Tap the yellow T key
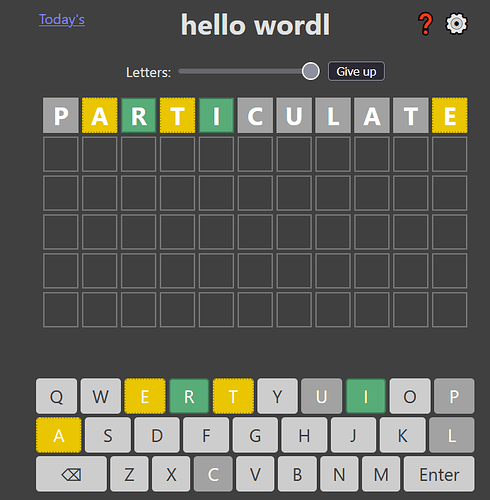 pyautogui.click(x=233, y=396)
